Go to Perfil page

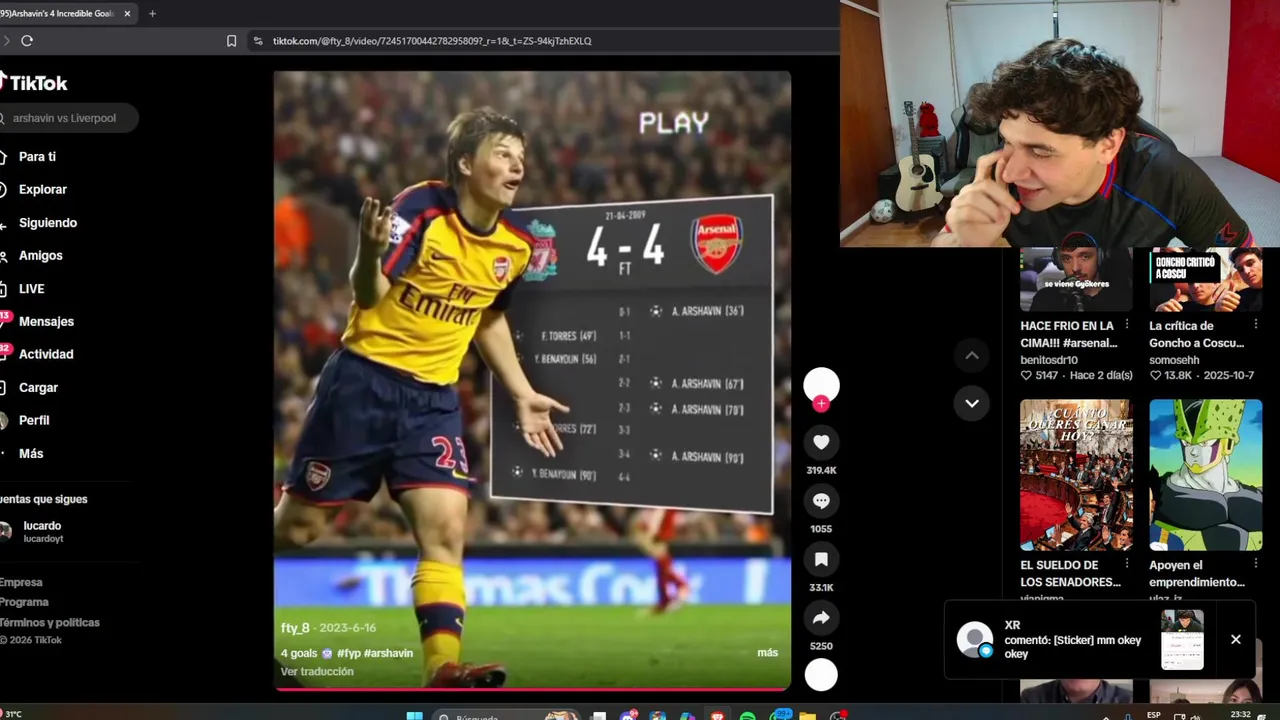pos(34,420)
